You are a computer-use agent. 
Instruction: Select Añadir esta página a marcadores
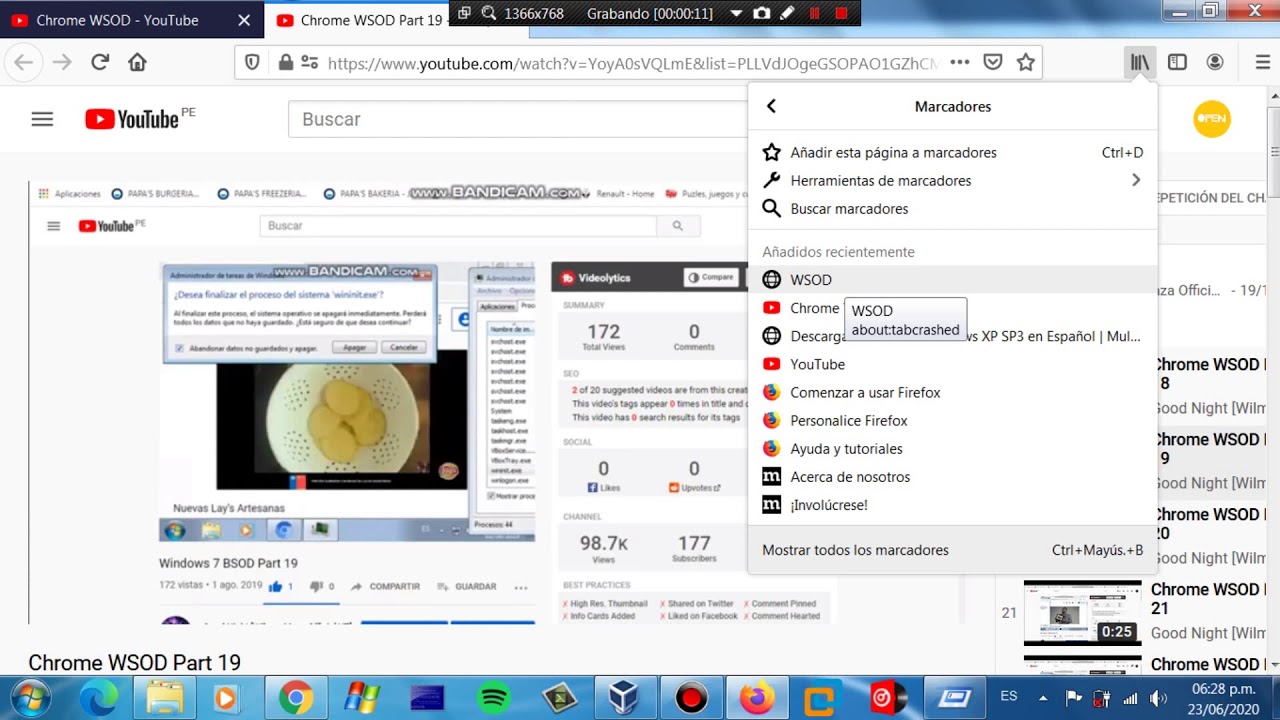click(x=953, y=152)
